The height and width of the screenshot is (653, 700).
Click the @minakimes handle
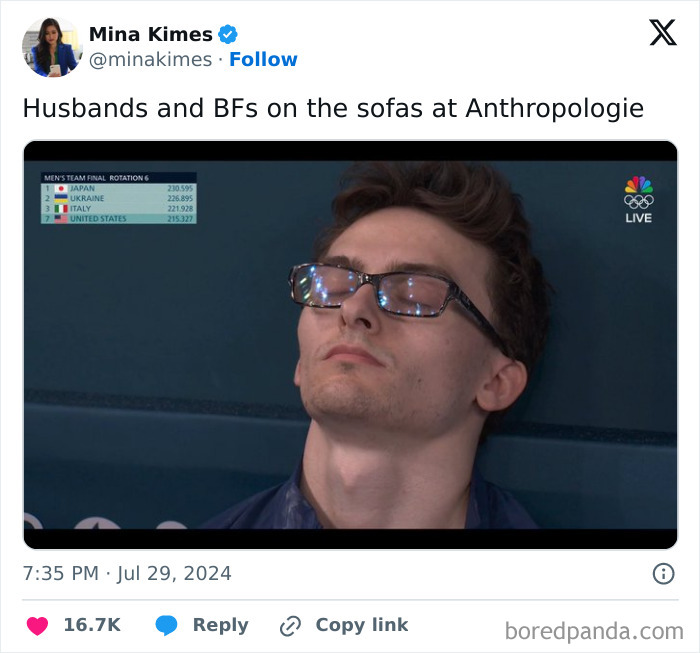(x=150, y=60)
